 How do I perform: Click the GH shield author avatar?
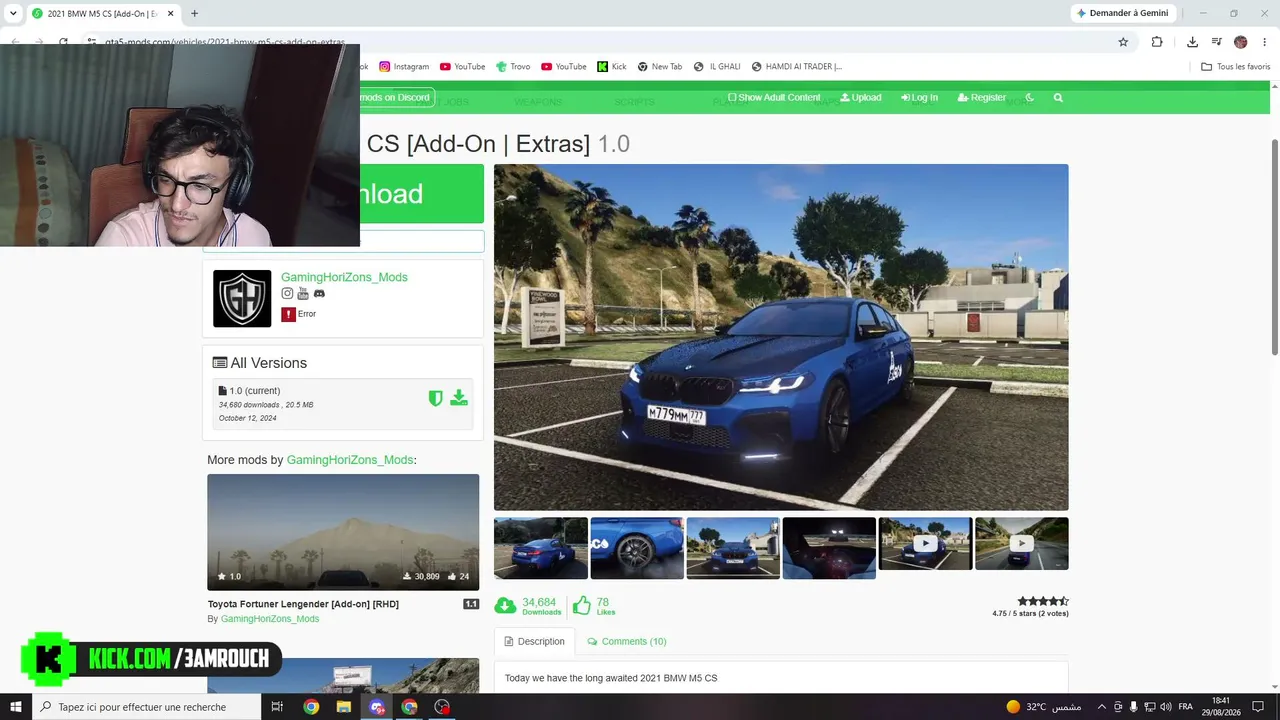242,298
